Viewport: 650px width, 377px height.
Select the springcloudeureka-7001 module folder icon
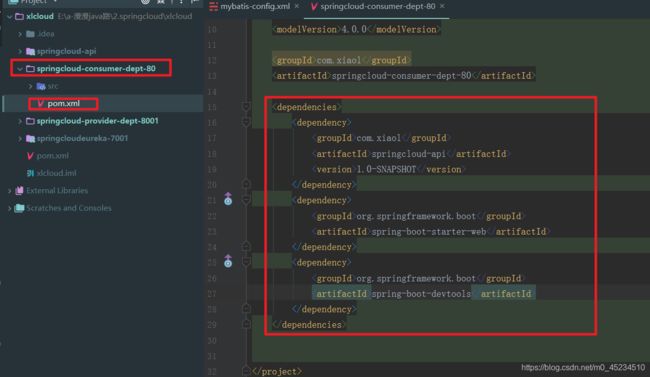click(x=30, y=139)
